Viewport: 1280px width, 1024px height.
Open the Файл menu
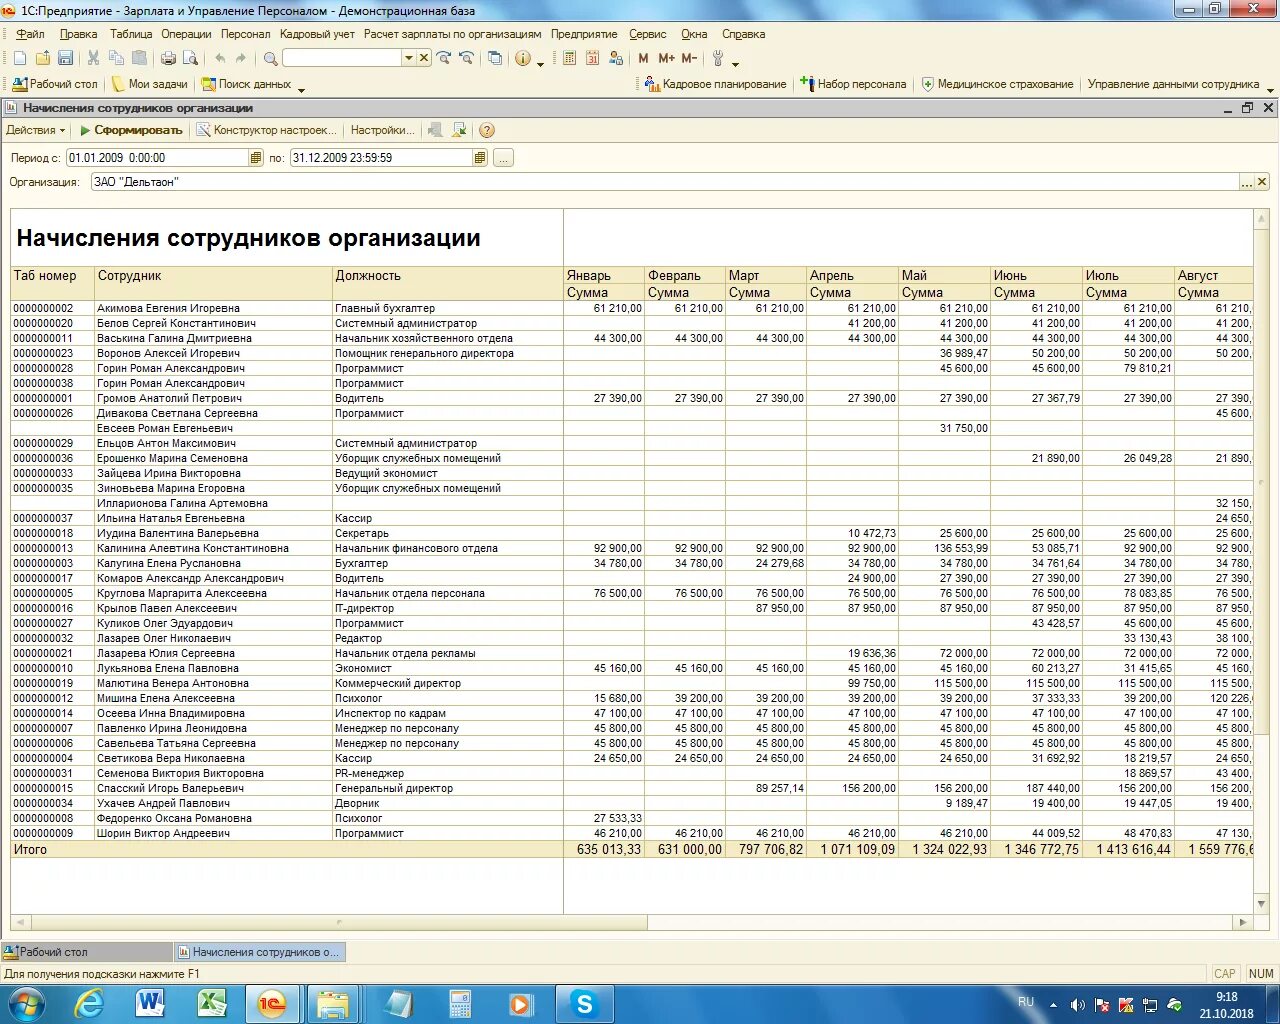30,34
